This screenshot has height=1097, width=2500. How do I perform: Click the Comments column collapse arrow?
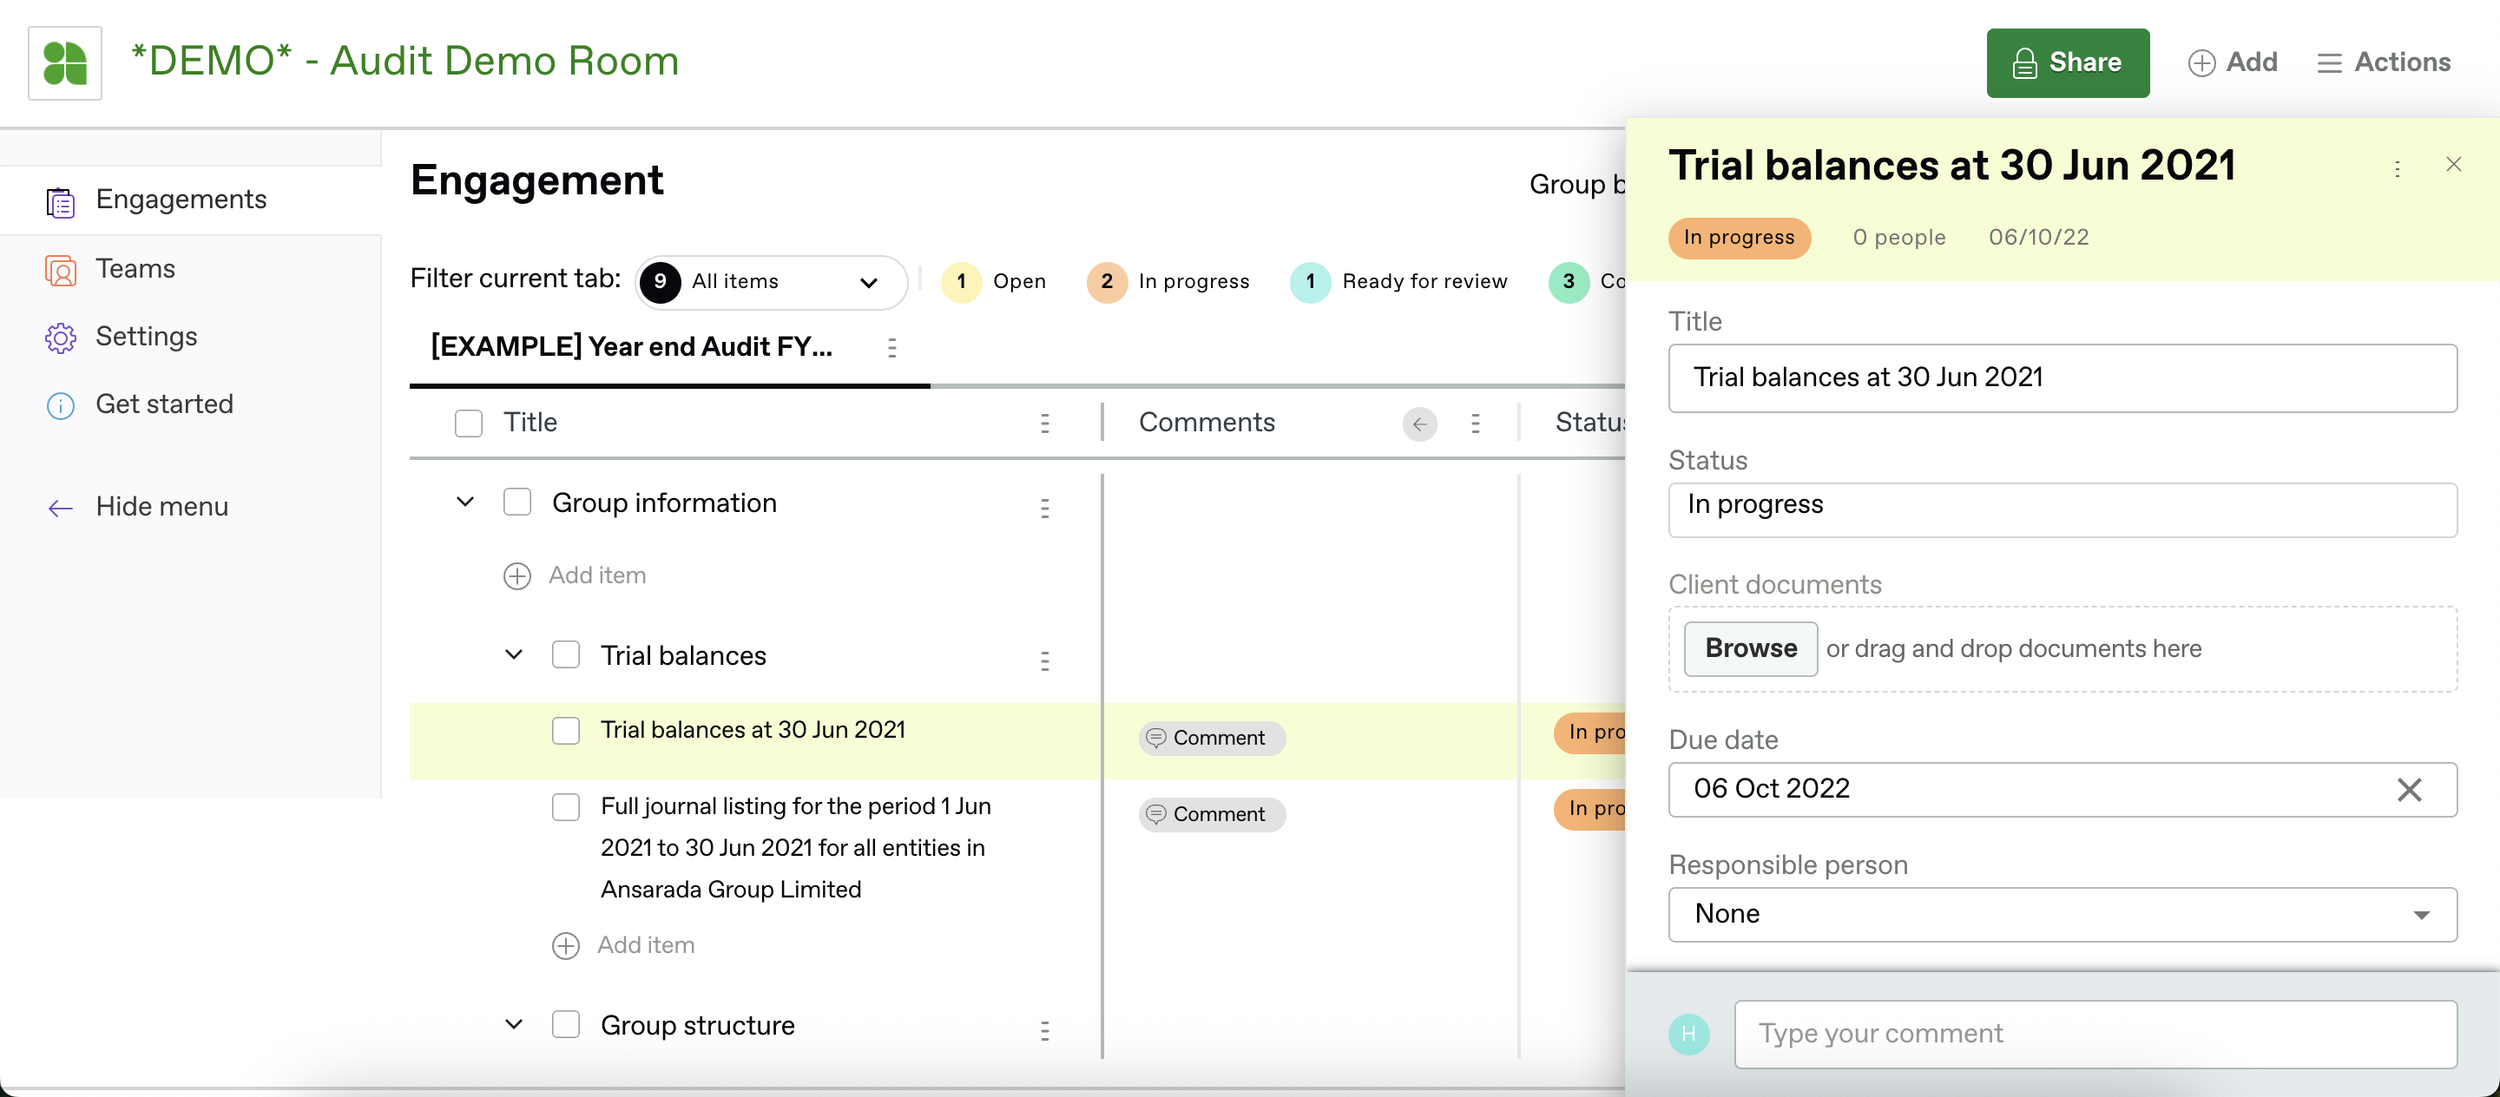pyautogui.click(x=1419, y=424)
